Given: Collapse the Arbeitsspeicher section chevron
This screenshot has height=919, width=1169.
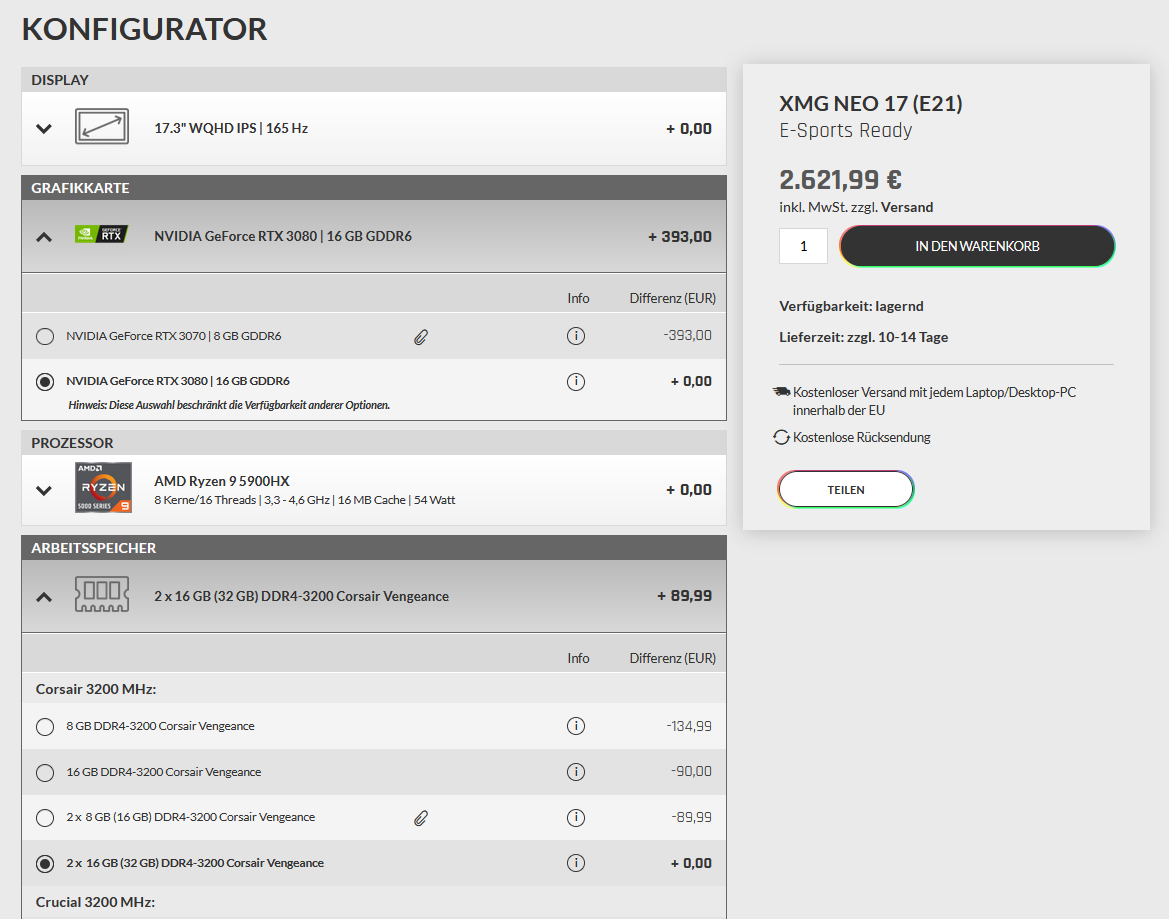Looking at the screenshot, I should tap(44, 597).
